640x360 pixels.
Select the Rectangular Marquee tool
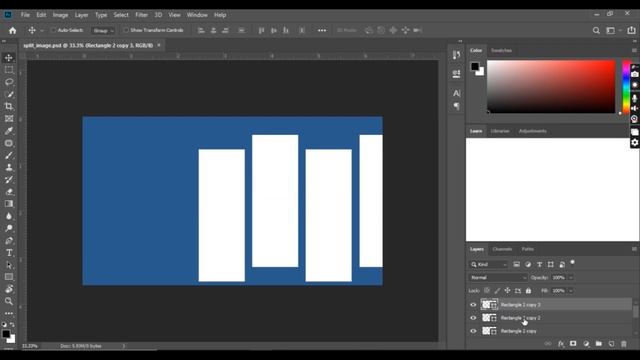click(x=9, y=70)
